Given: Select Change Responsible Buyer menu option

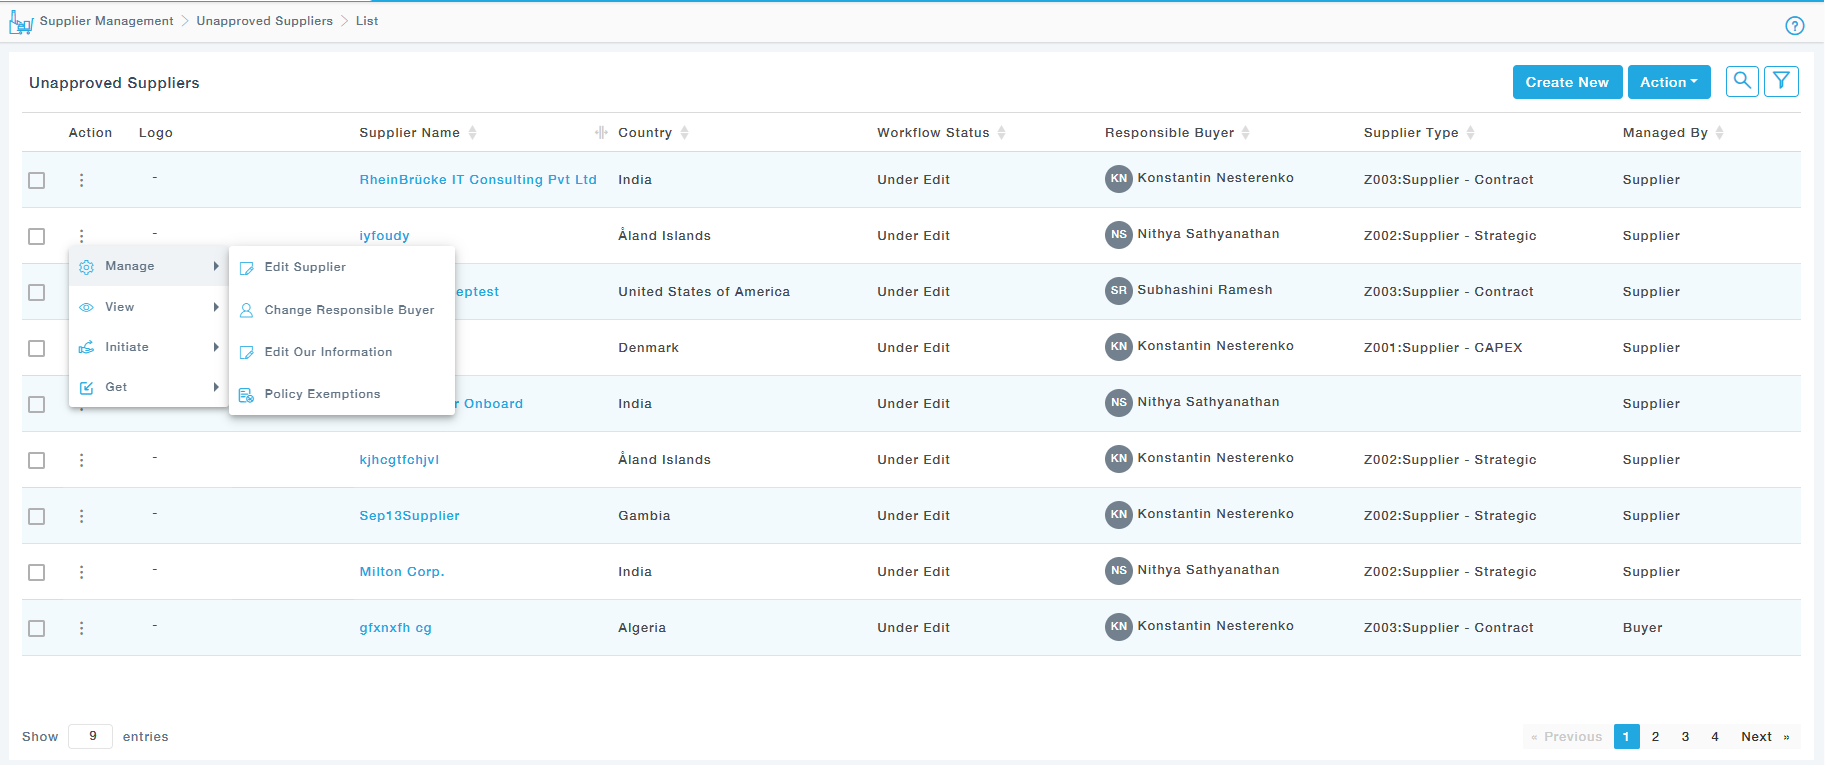Looking at the screenshot, I should (x=349, y=310).
